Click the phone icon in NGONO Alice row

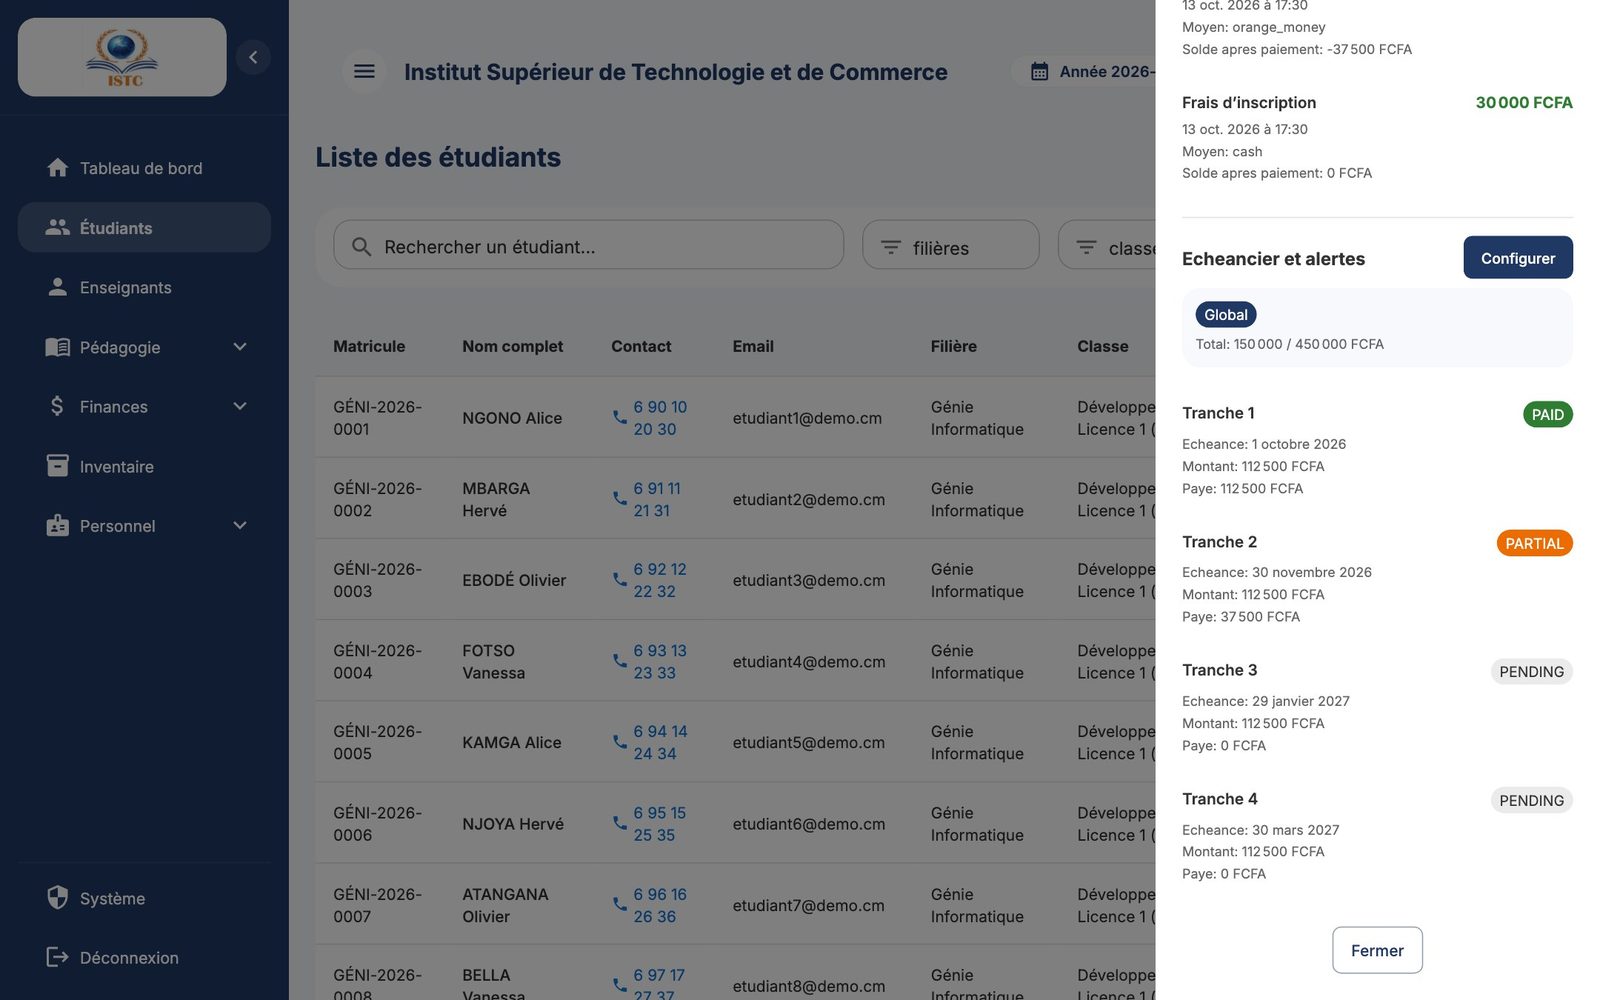click(x=620, y=417)
